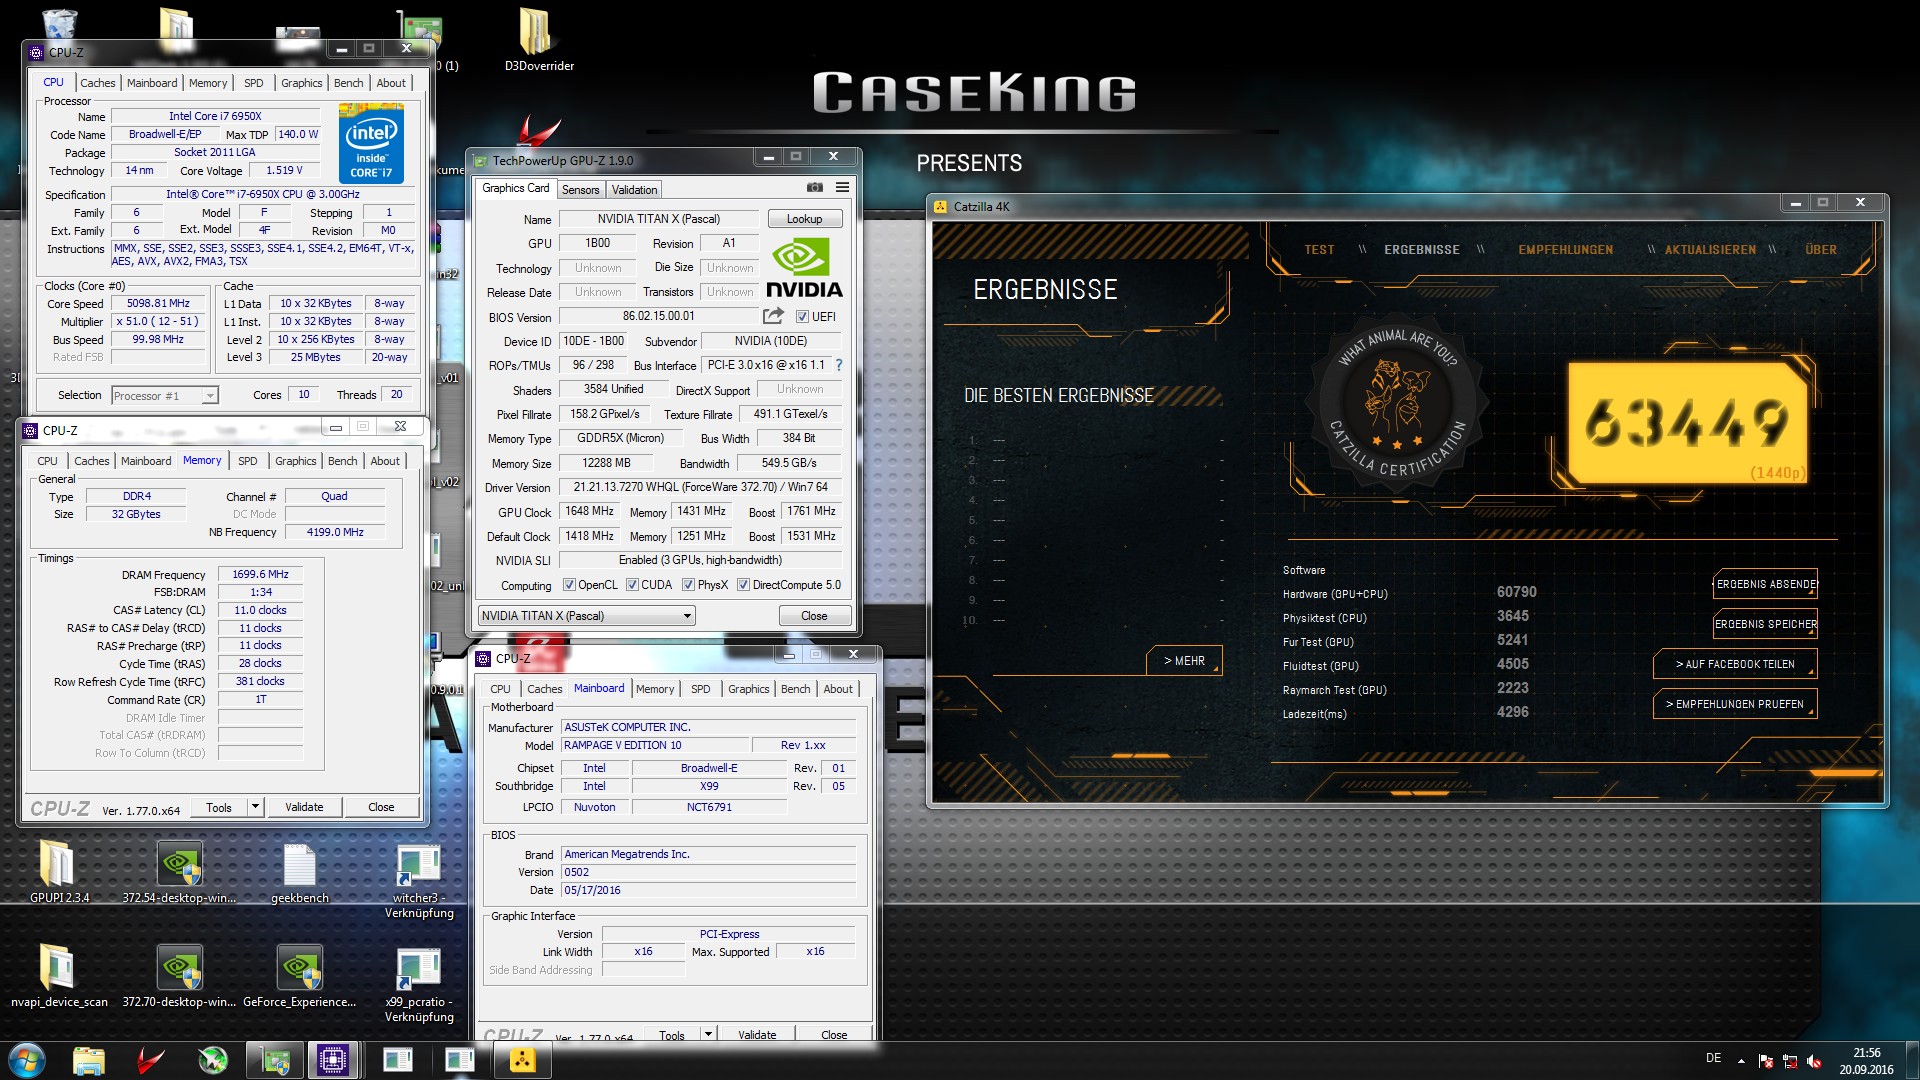The height and width of the screenshot is (1080, 1920).
Task: Toggle the CUDA checkbox
Action: coord(632,585)
